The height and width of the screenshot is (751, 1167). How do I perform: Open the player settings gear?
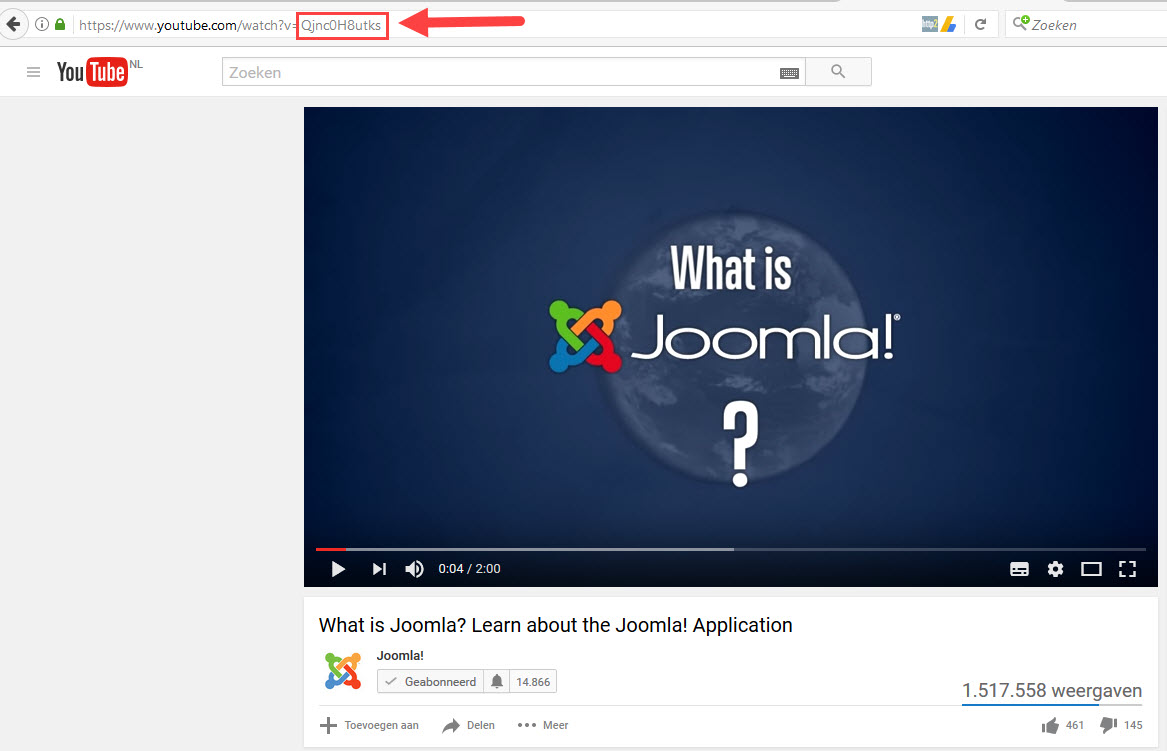1055,568
